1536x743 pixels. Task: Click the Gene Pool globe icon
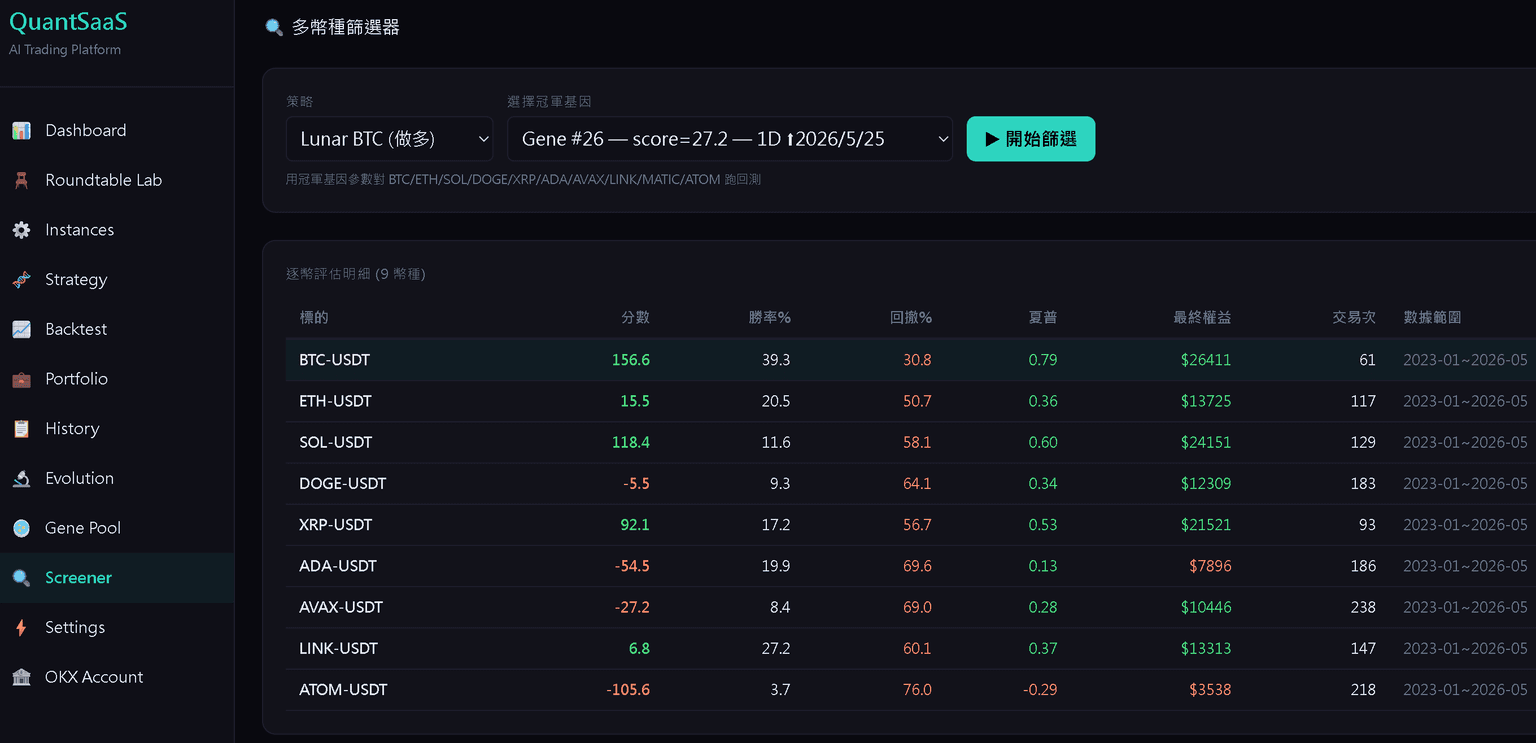(x=21, y=528)
